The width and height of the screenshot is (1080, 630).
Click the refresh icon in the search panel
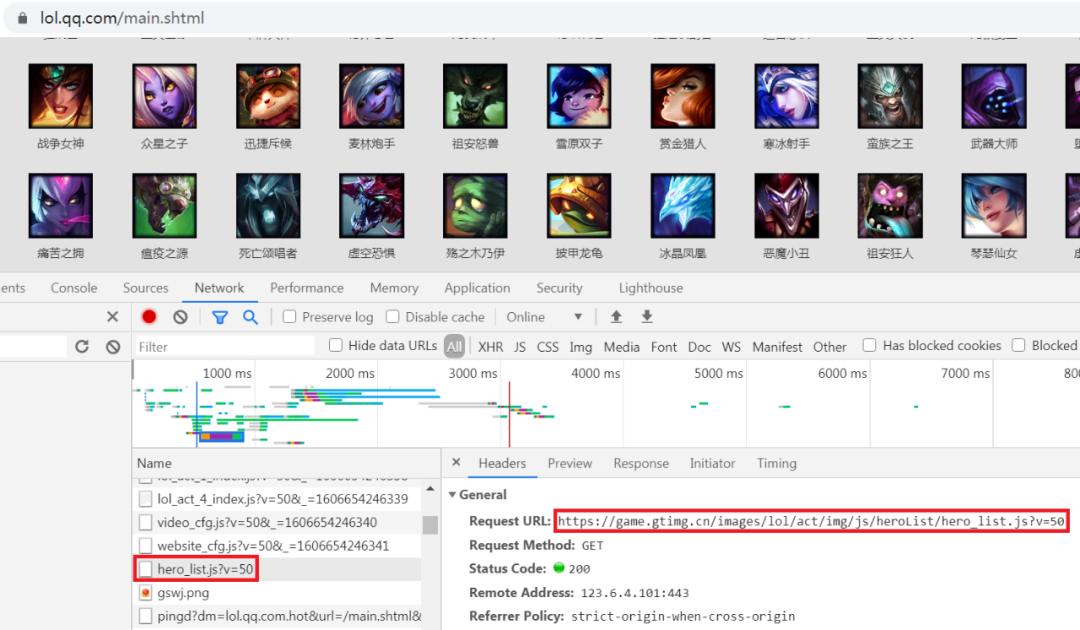tap(82, 346)
